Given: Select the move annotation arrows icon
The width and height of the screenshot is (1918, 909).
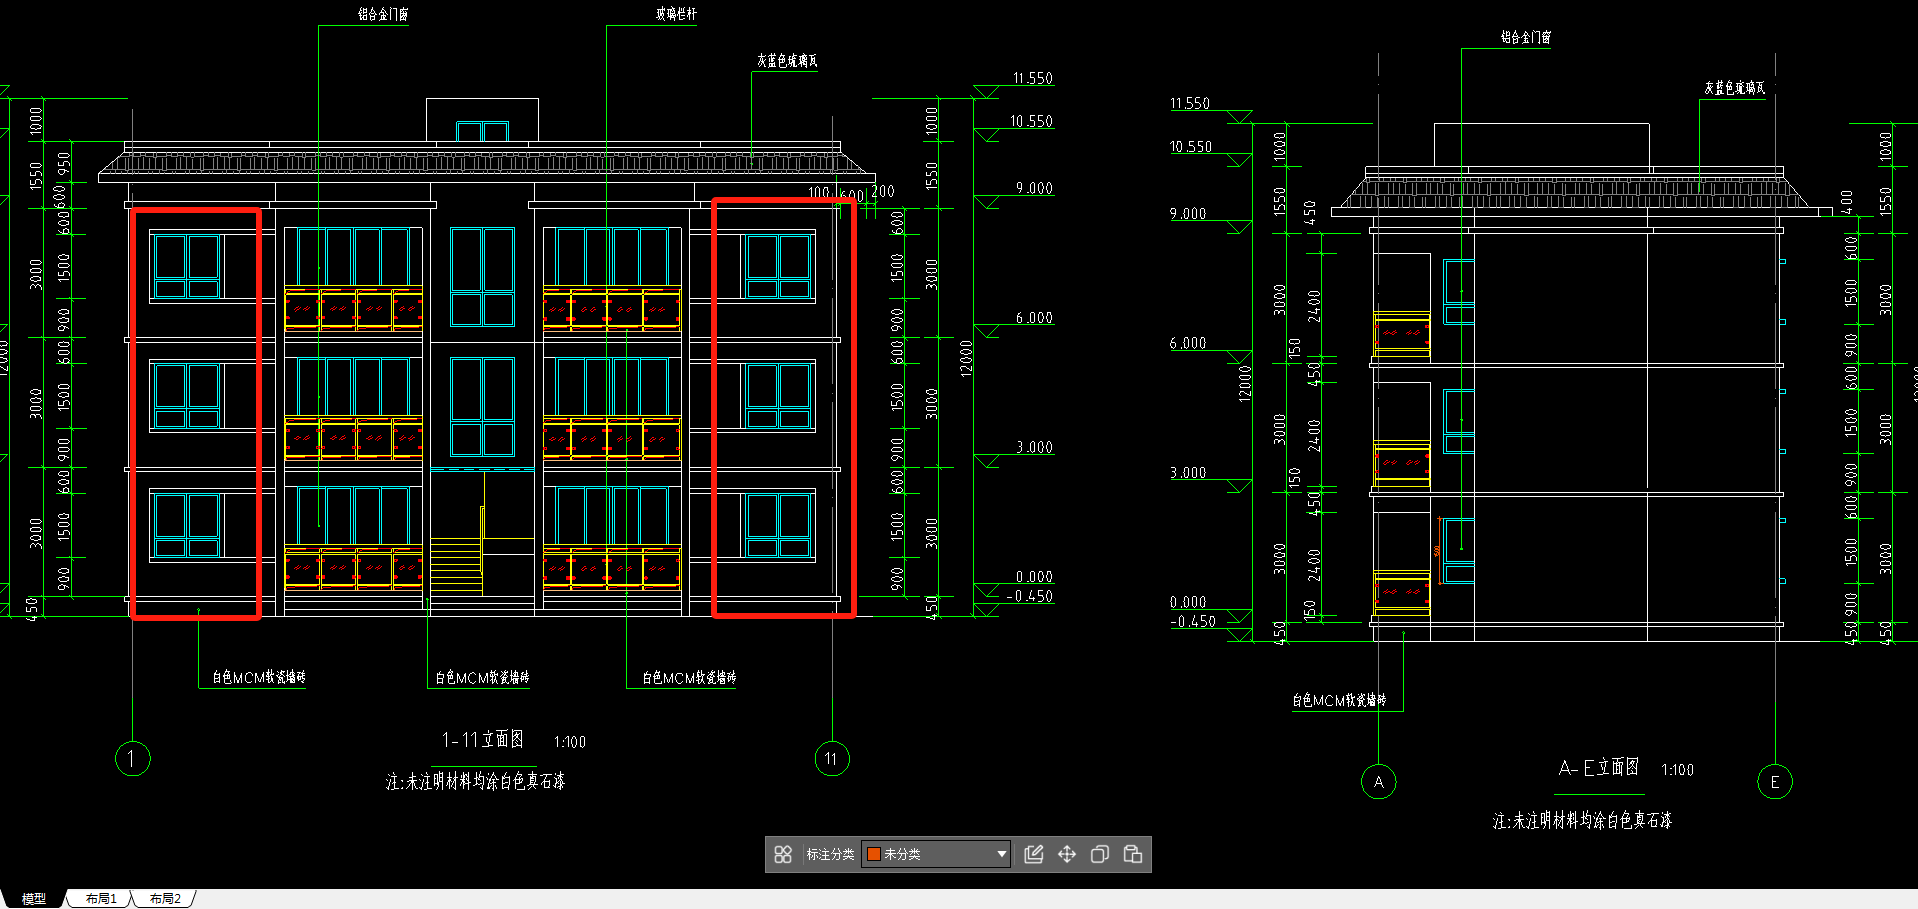Looking at the screenshot, I should pyautogui.click(x=1067, y=854).
